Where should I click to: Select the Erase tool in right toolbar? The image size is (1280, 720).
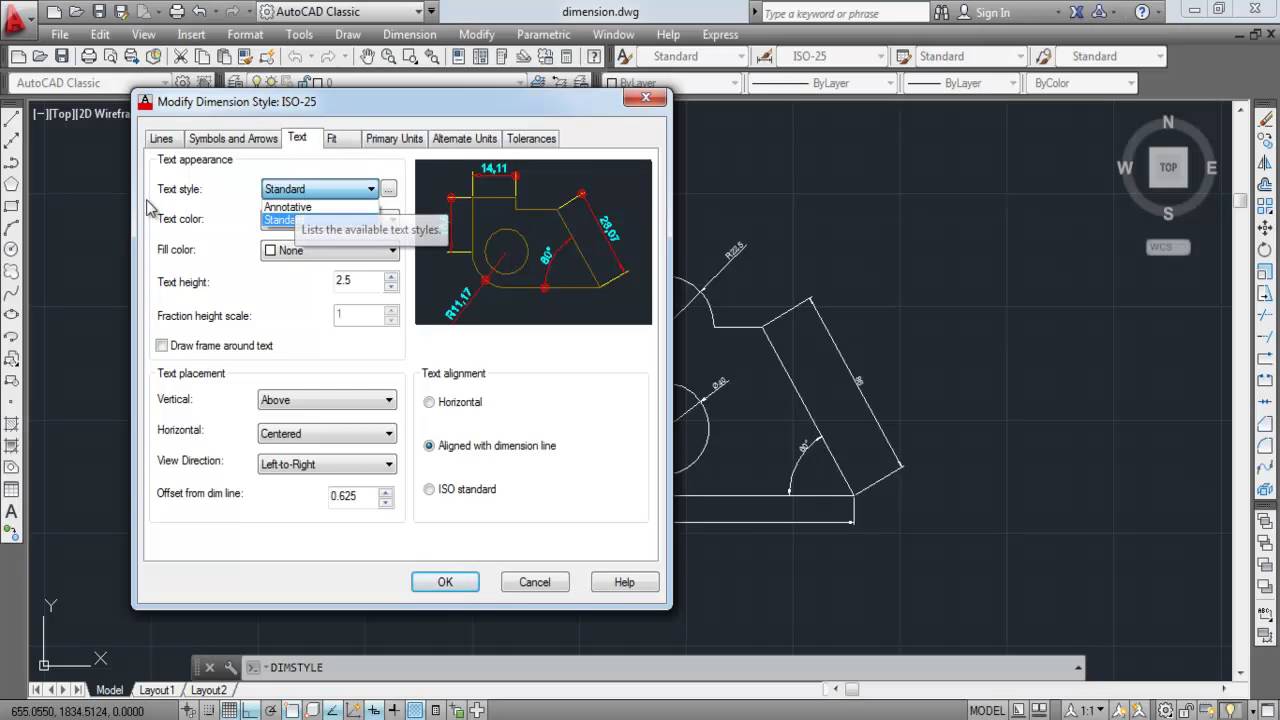point(1266,119)
